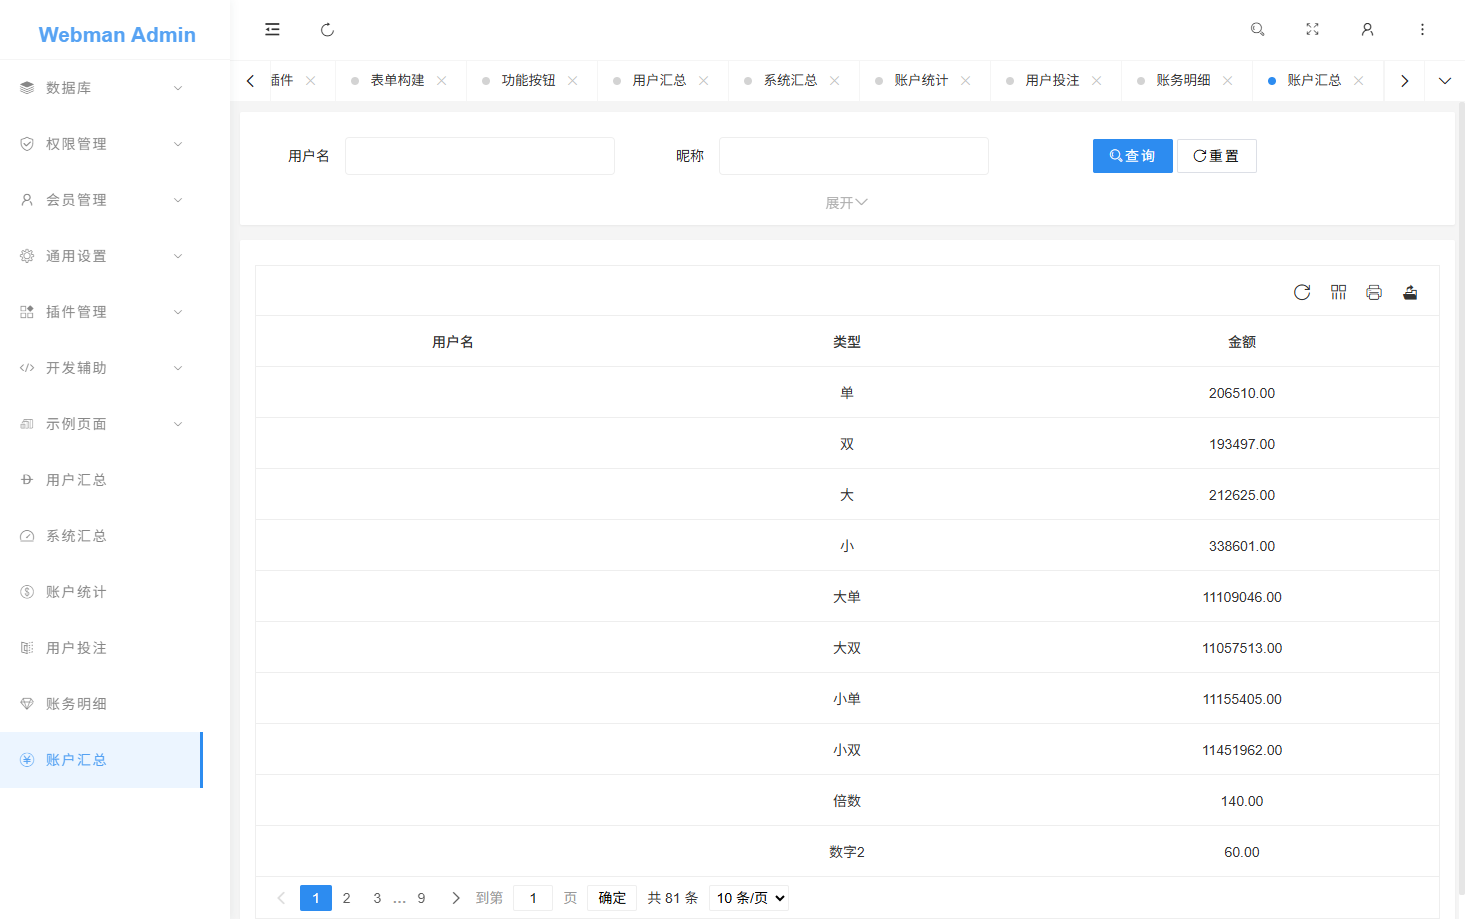Click the refresh page icon in header
This screenshot has height=919, width=1465.
tap(327, 29)
